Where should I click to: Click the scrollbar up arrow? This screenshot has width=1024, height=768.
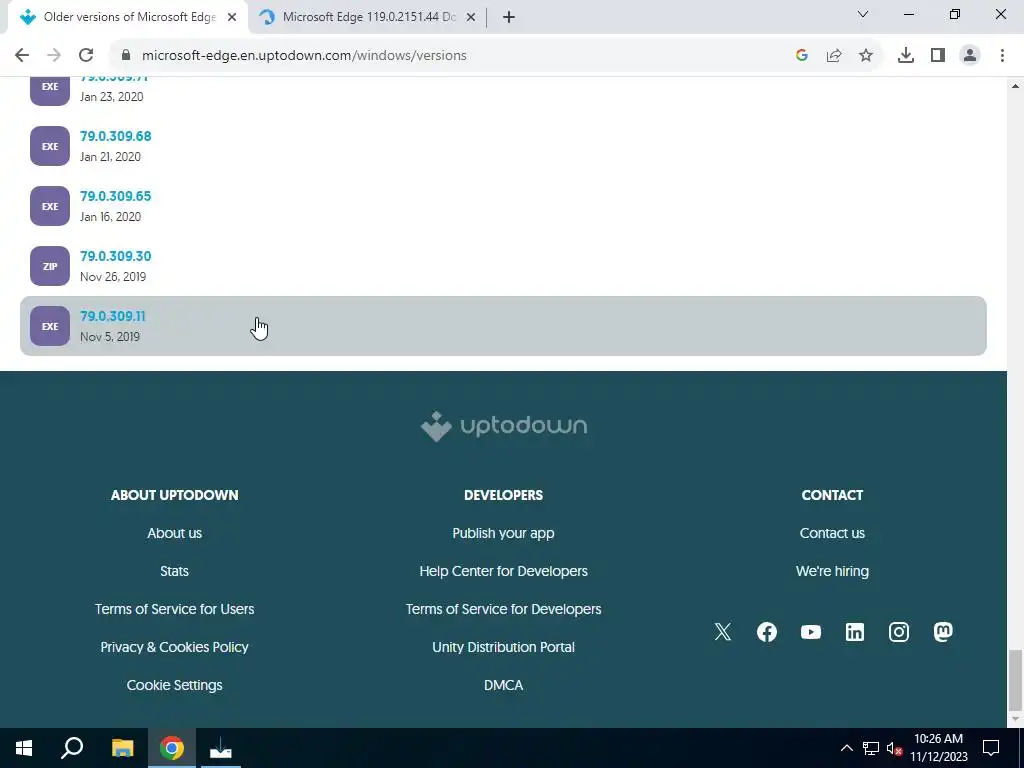pyautogui.click(x=1015, y=86)
